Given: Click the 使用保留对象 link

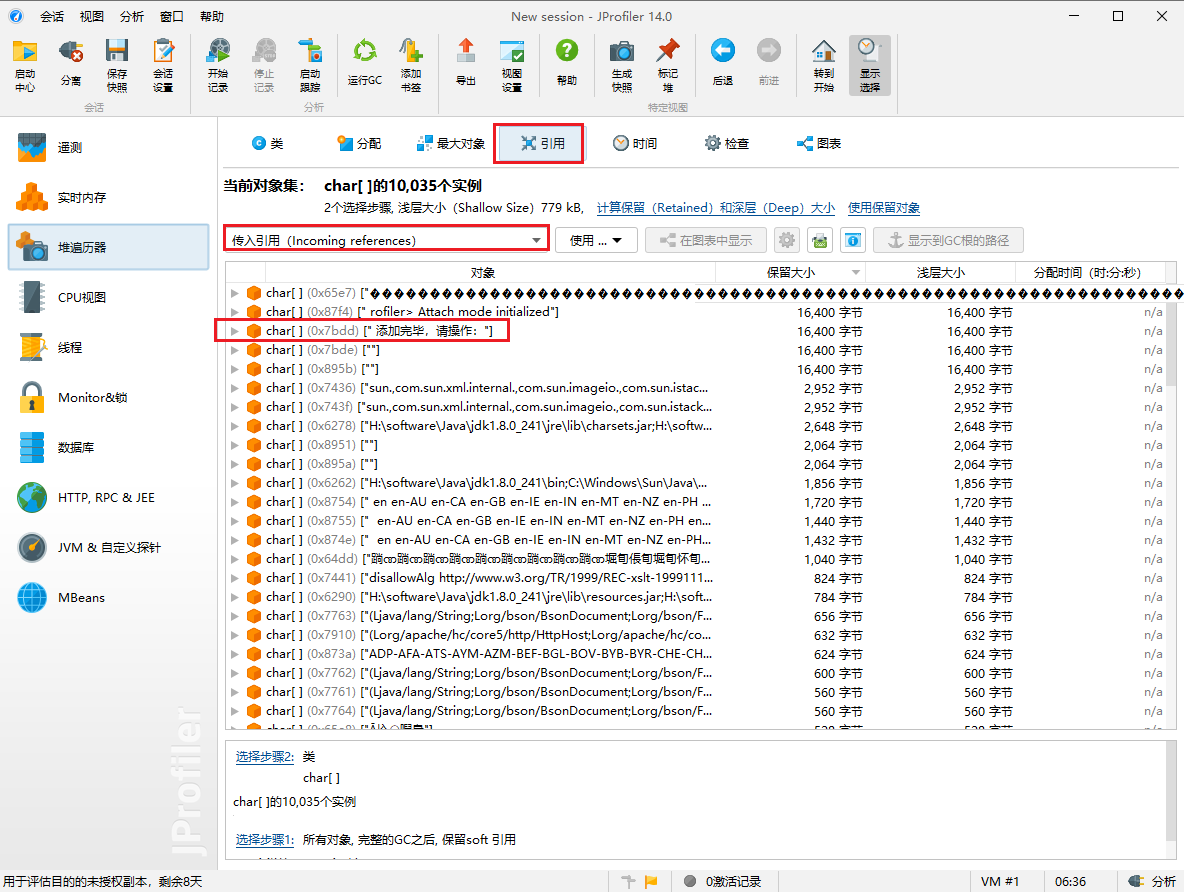Looking at the screenshot, I should pos(883,208).
